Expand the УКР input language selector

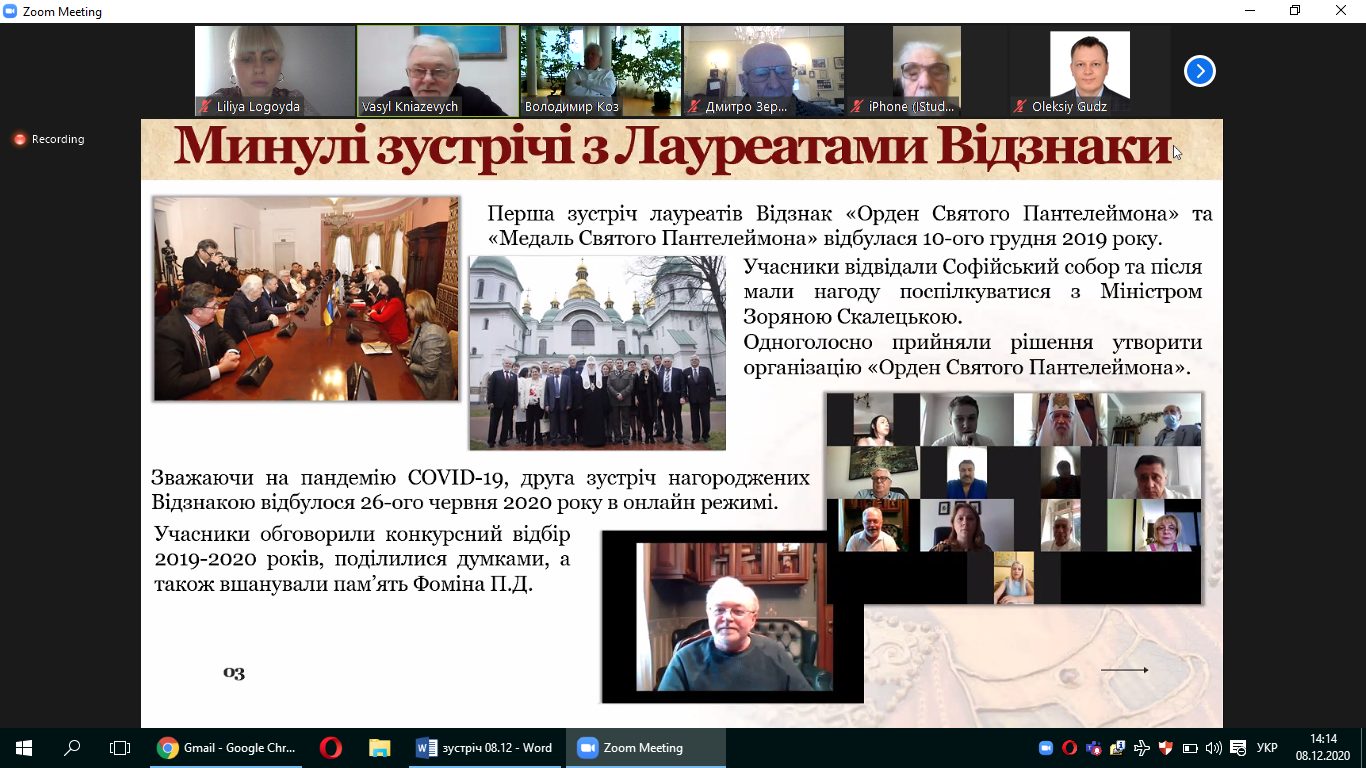tap(1266, 748)
